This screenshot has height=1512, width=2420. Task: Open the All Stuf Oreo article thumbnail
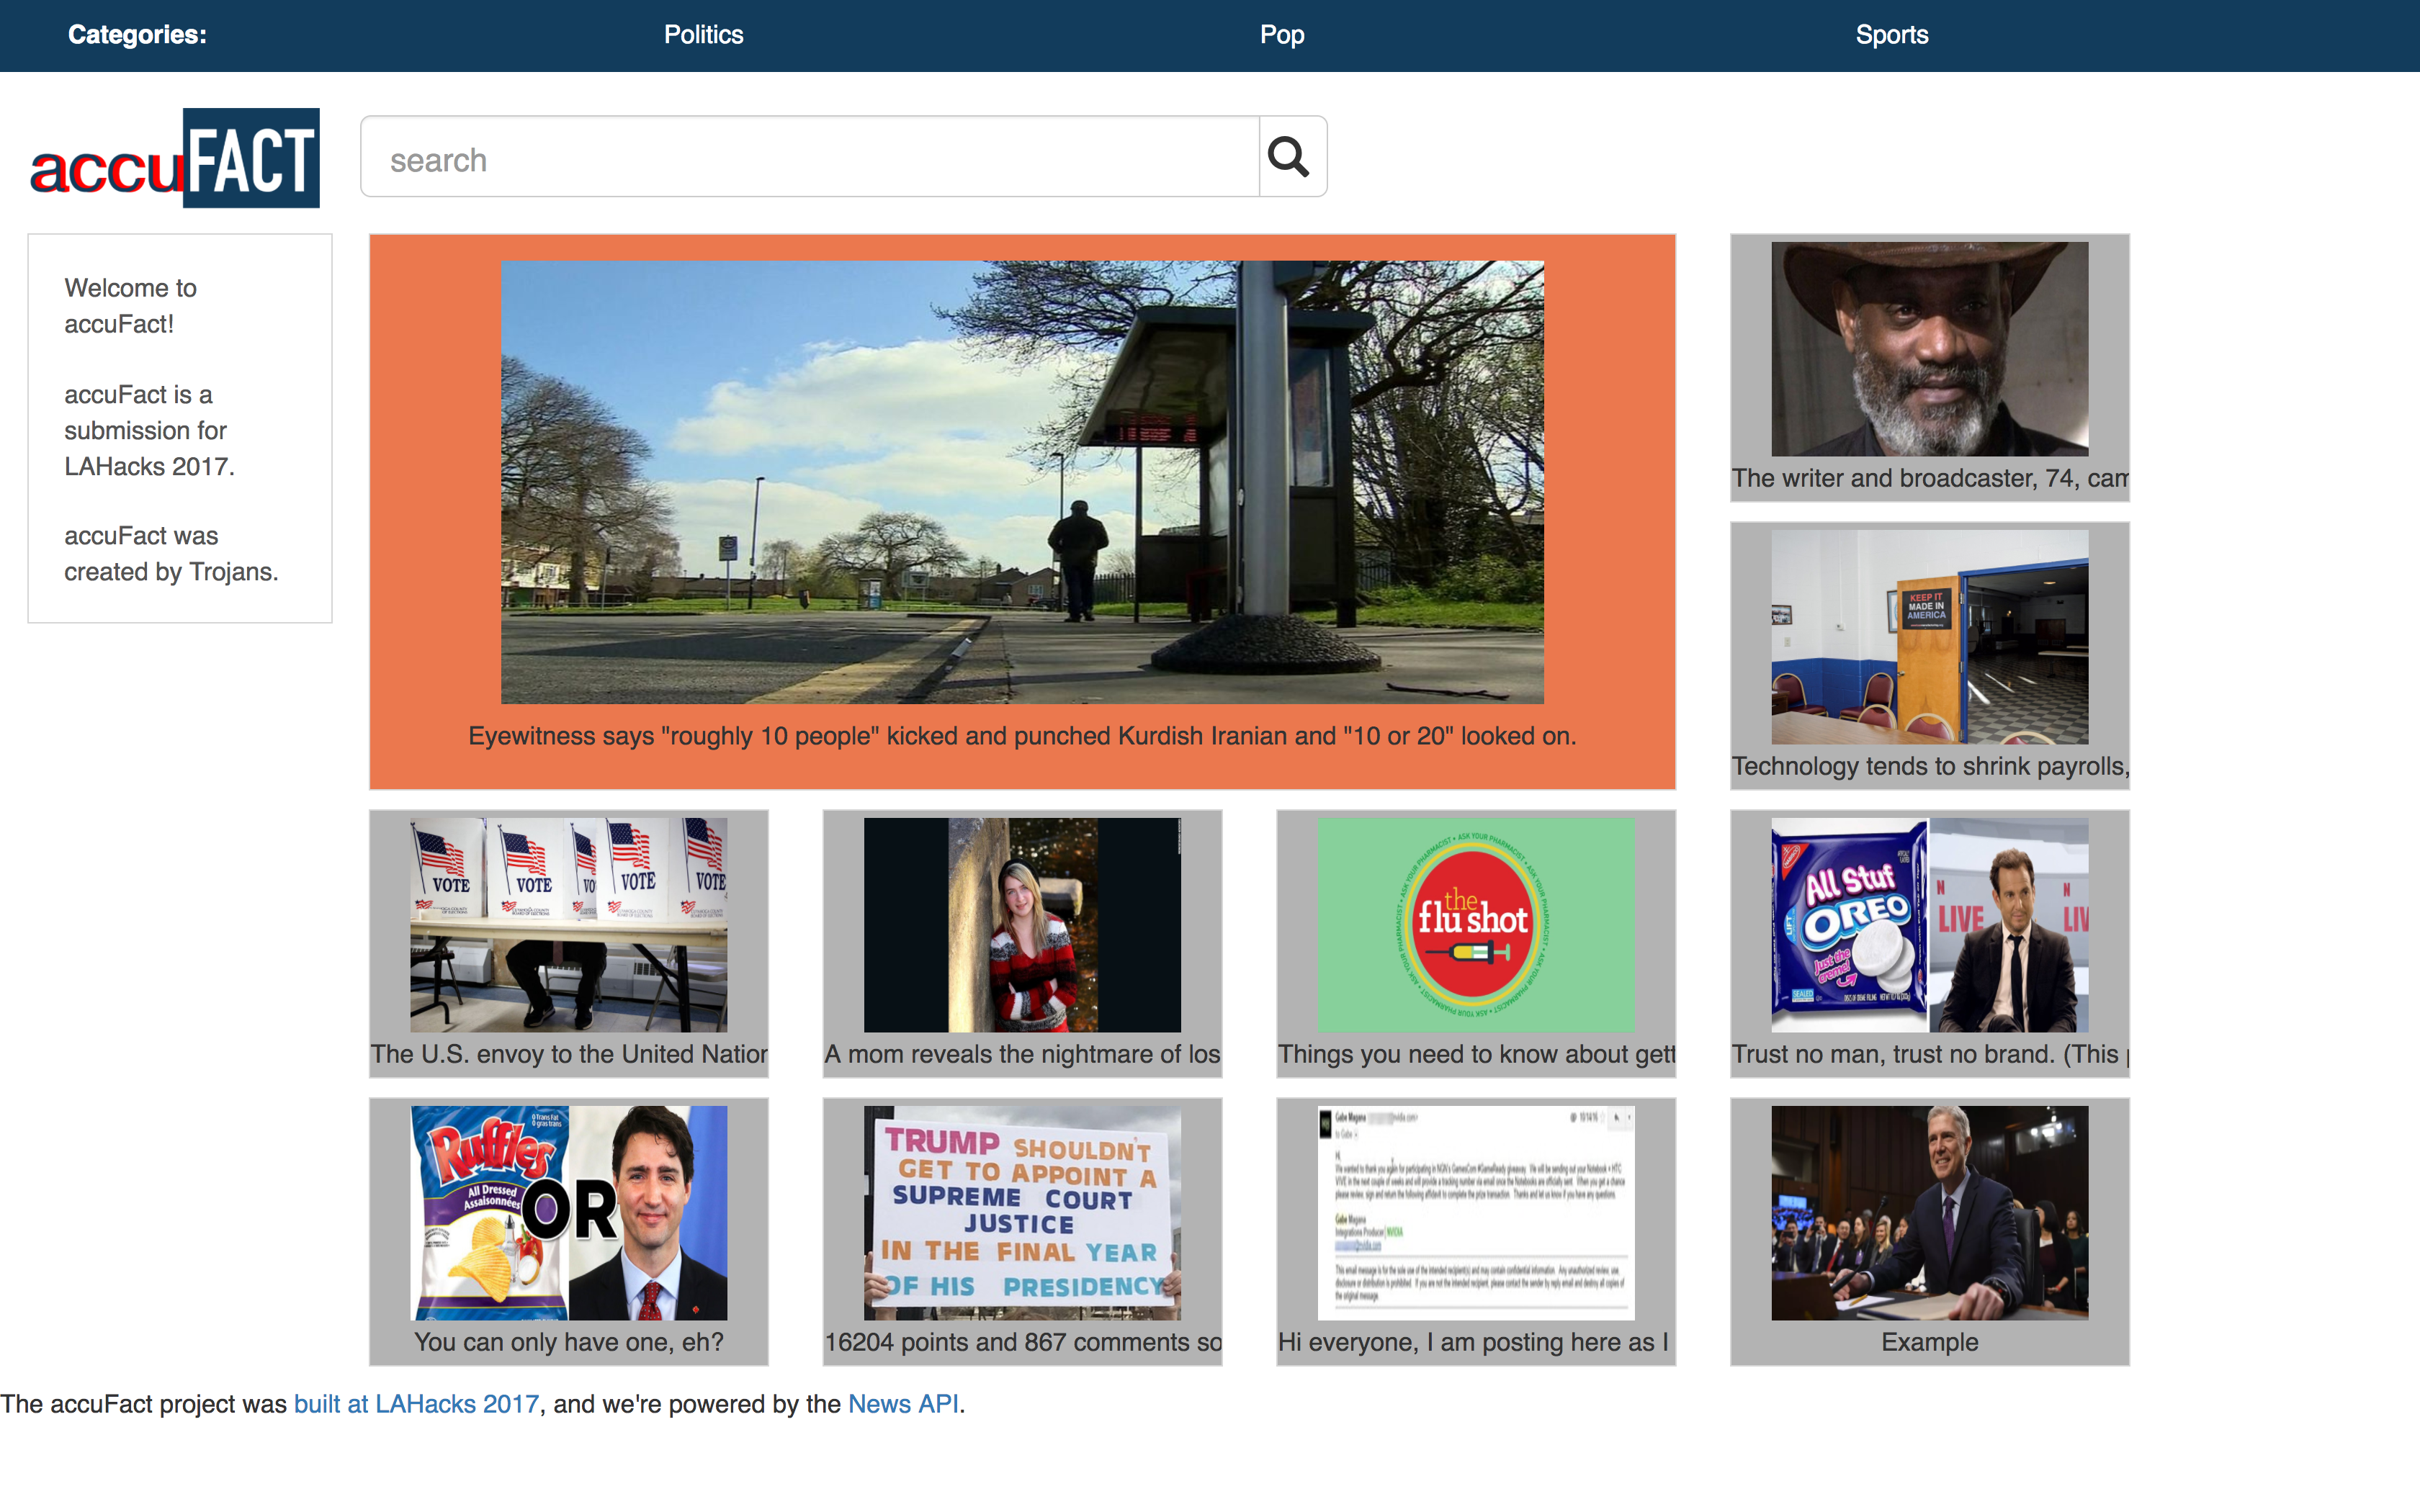click(x=1929, y=924)
